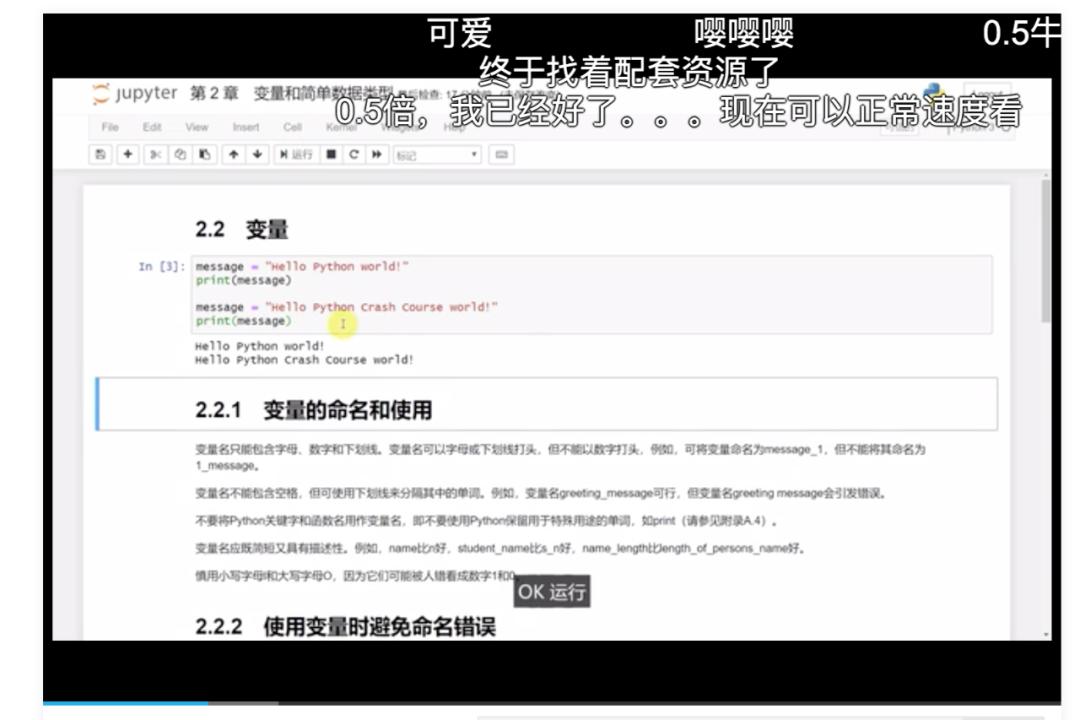The height and width of the screenshot is (720, 1080).
Task: Add a new cell with the plus icon
Action: coord(127,152)
